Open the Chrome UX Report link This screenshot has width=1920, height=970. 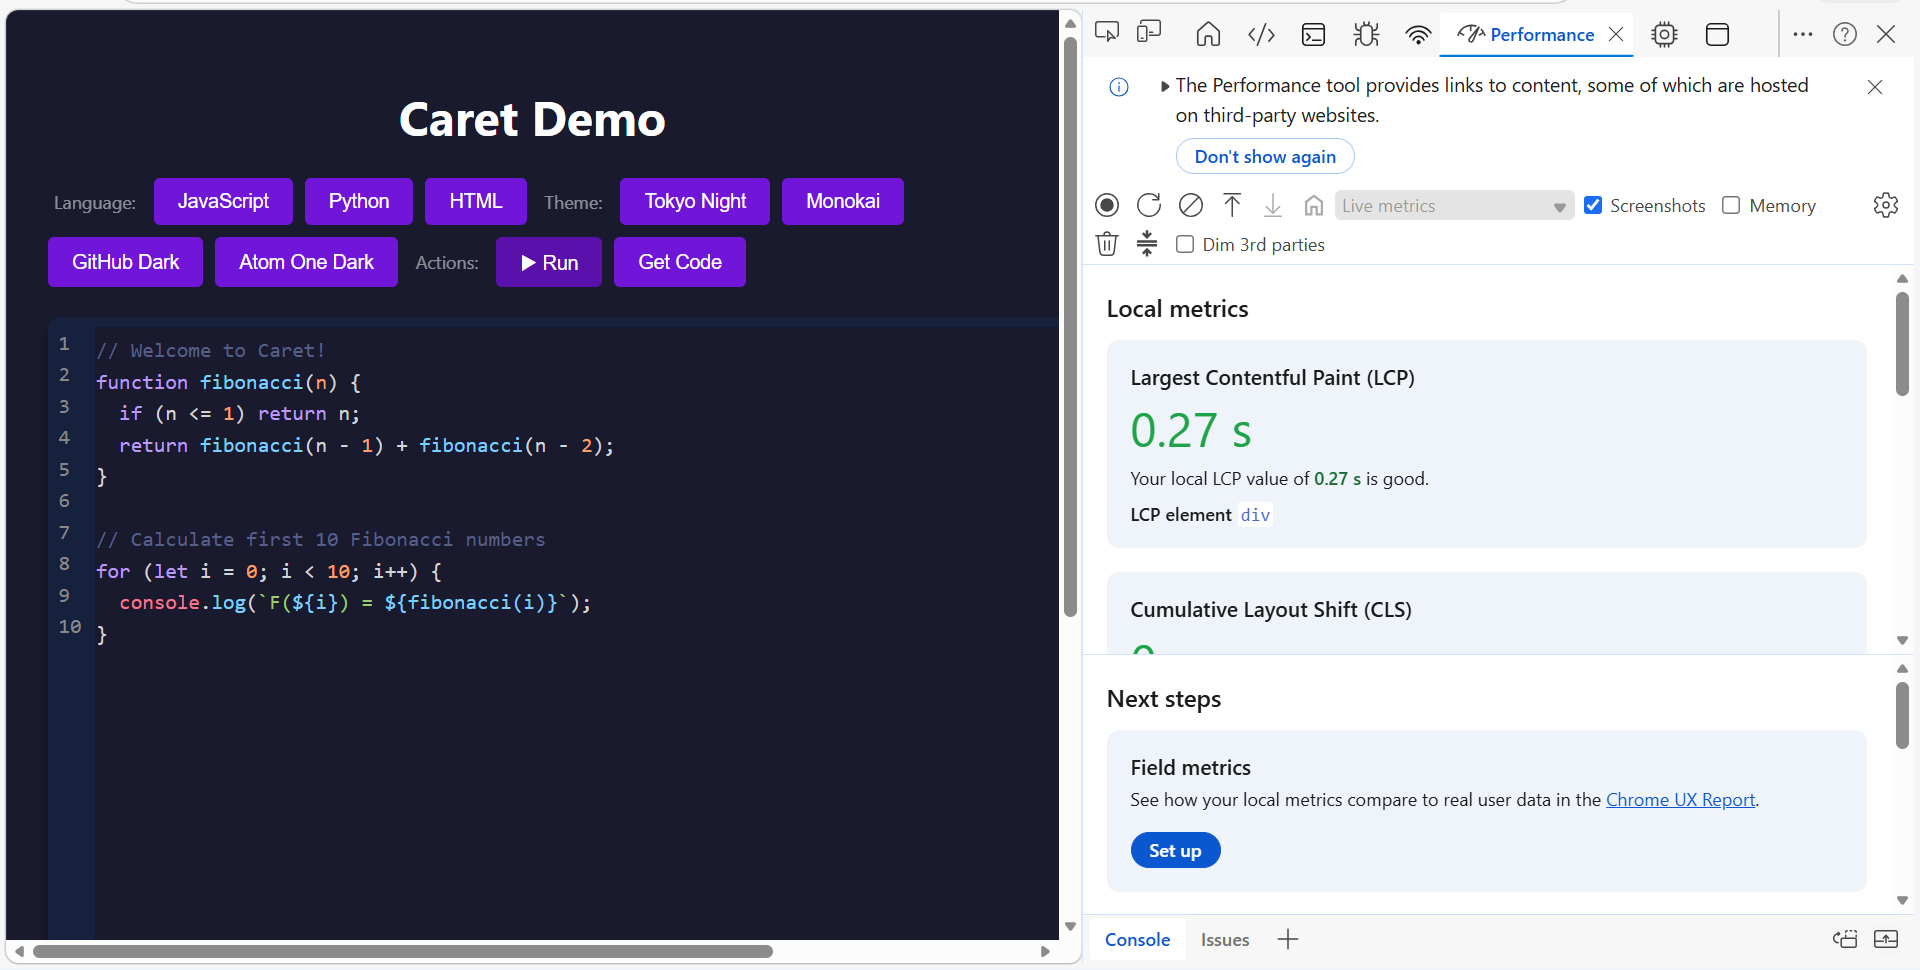pos(1680,800)
